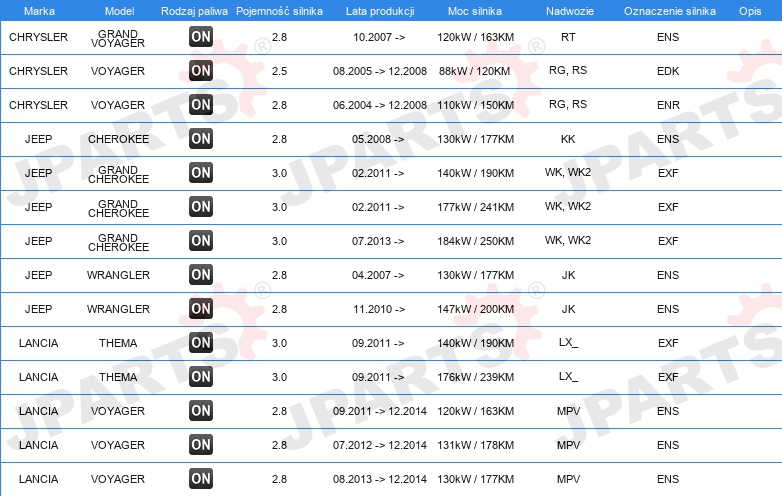Select the Rodzaj paliwa column header

(194, 11)
